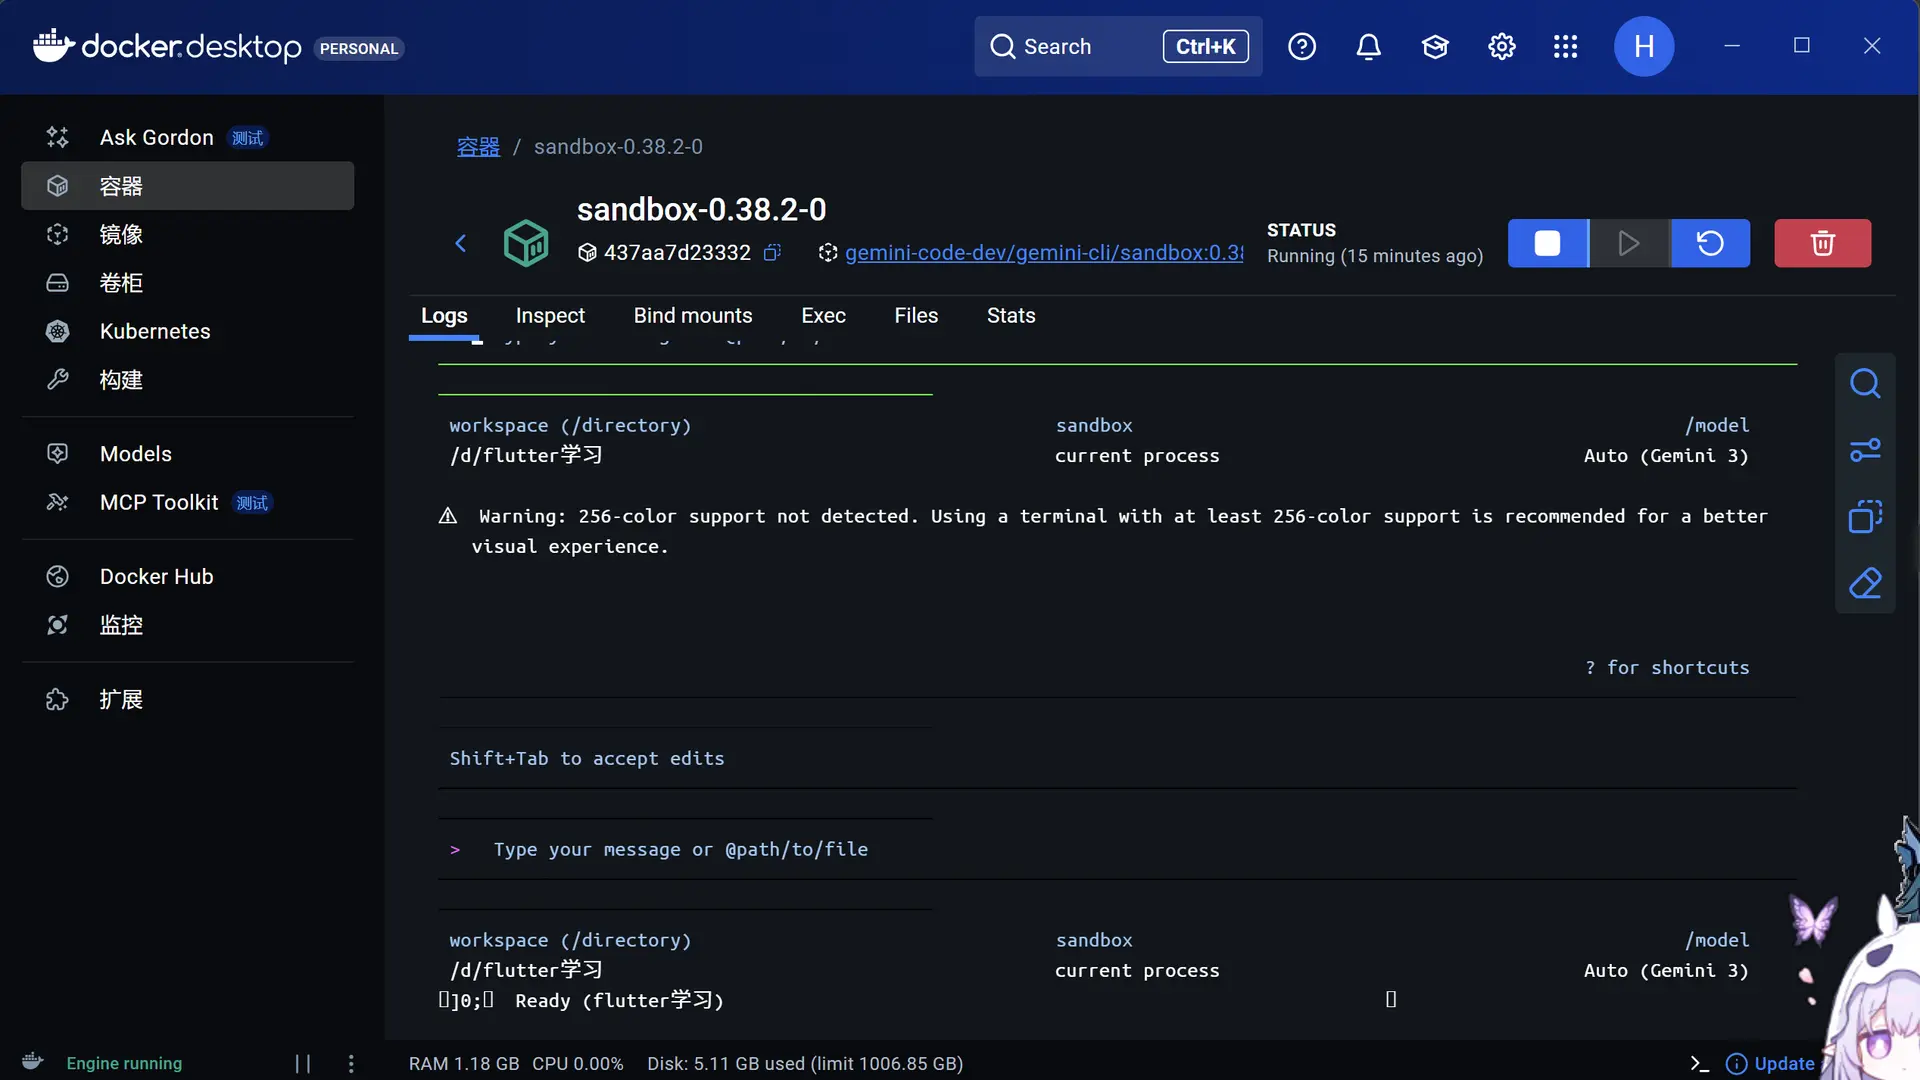The height and width of the screenshot is (1080, 1920).
Task: Open the 容器 (Containers) sidebar section
Action: tap(187, 186)
